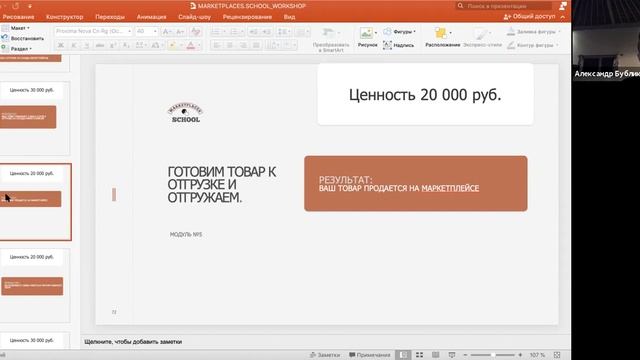This screenshot has width=640, height=360.
Task: Insert a text box with Надпись
Action: (398, 45)
